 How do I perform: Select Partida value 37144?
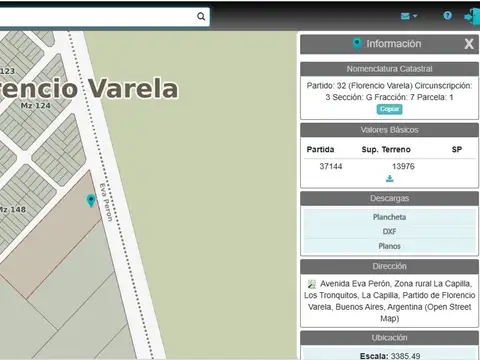331,166
